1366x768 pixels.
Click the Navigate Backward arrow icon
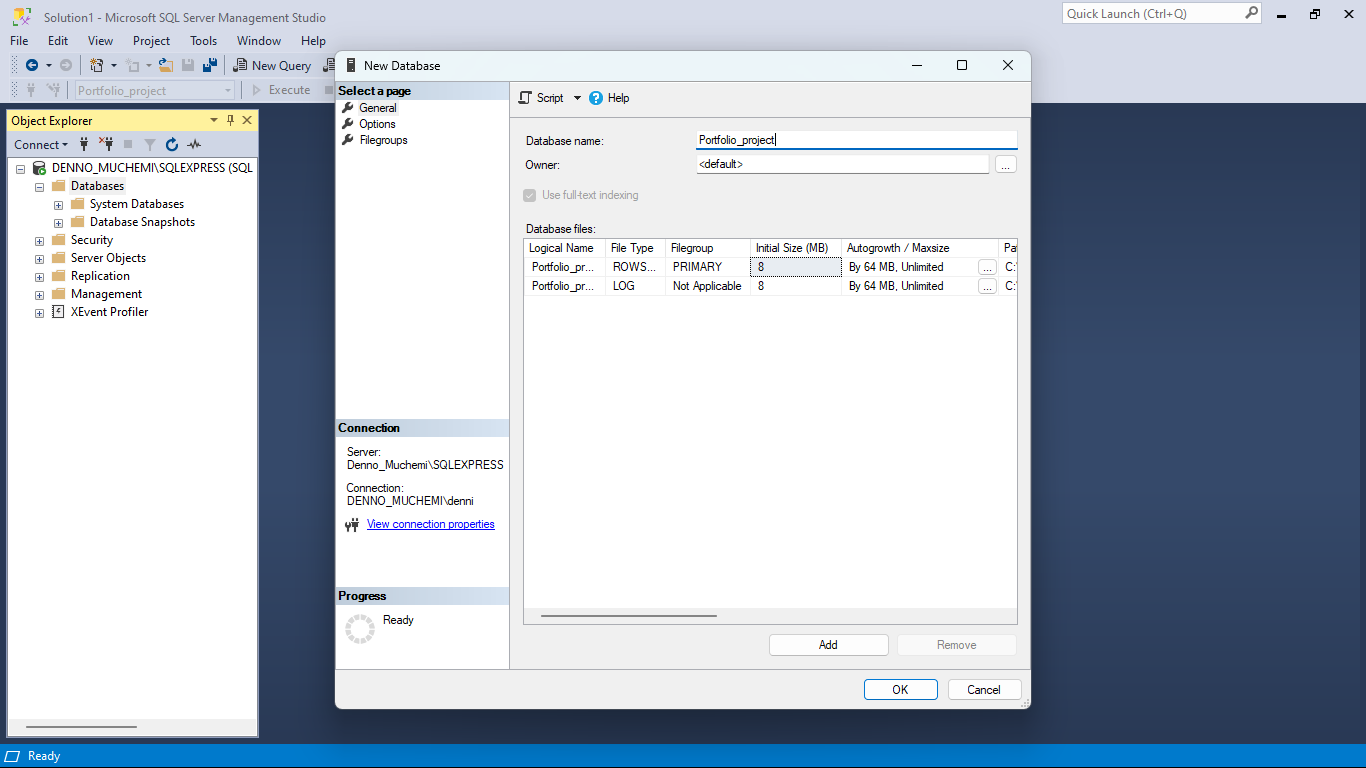coord(32,65)
